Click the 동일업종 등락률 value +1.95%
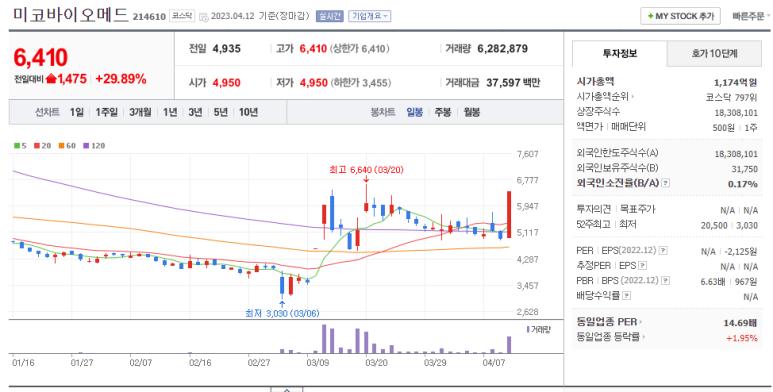Screen dimensions: 773x392 [x=741, y=338]
